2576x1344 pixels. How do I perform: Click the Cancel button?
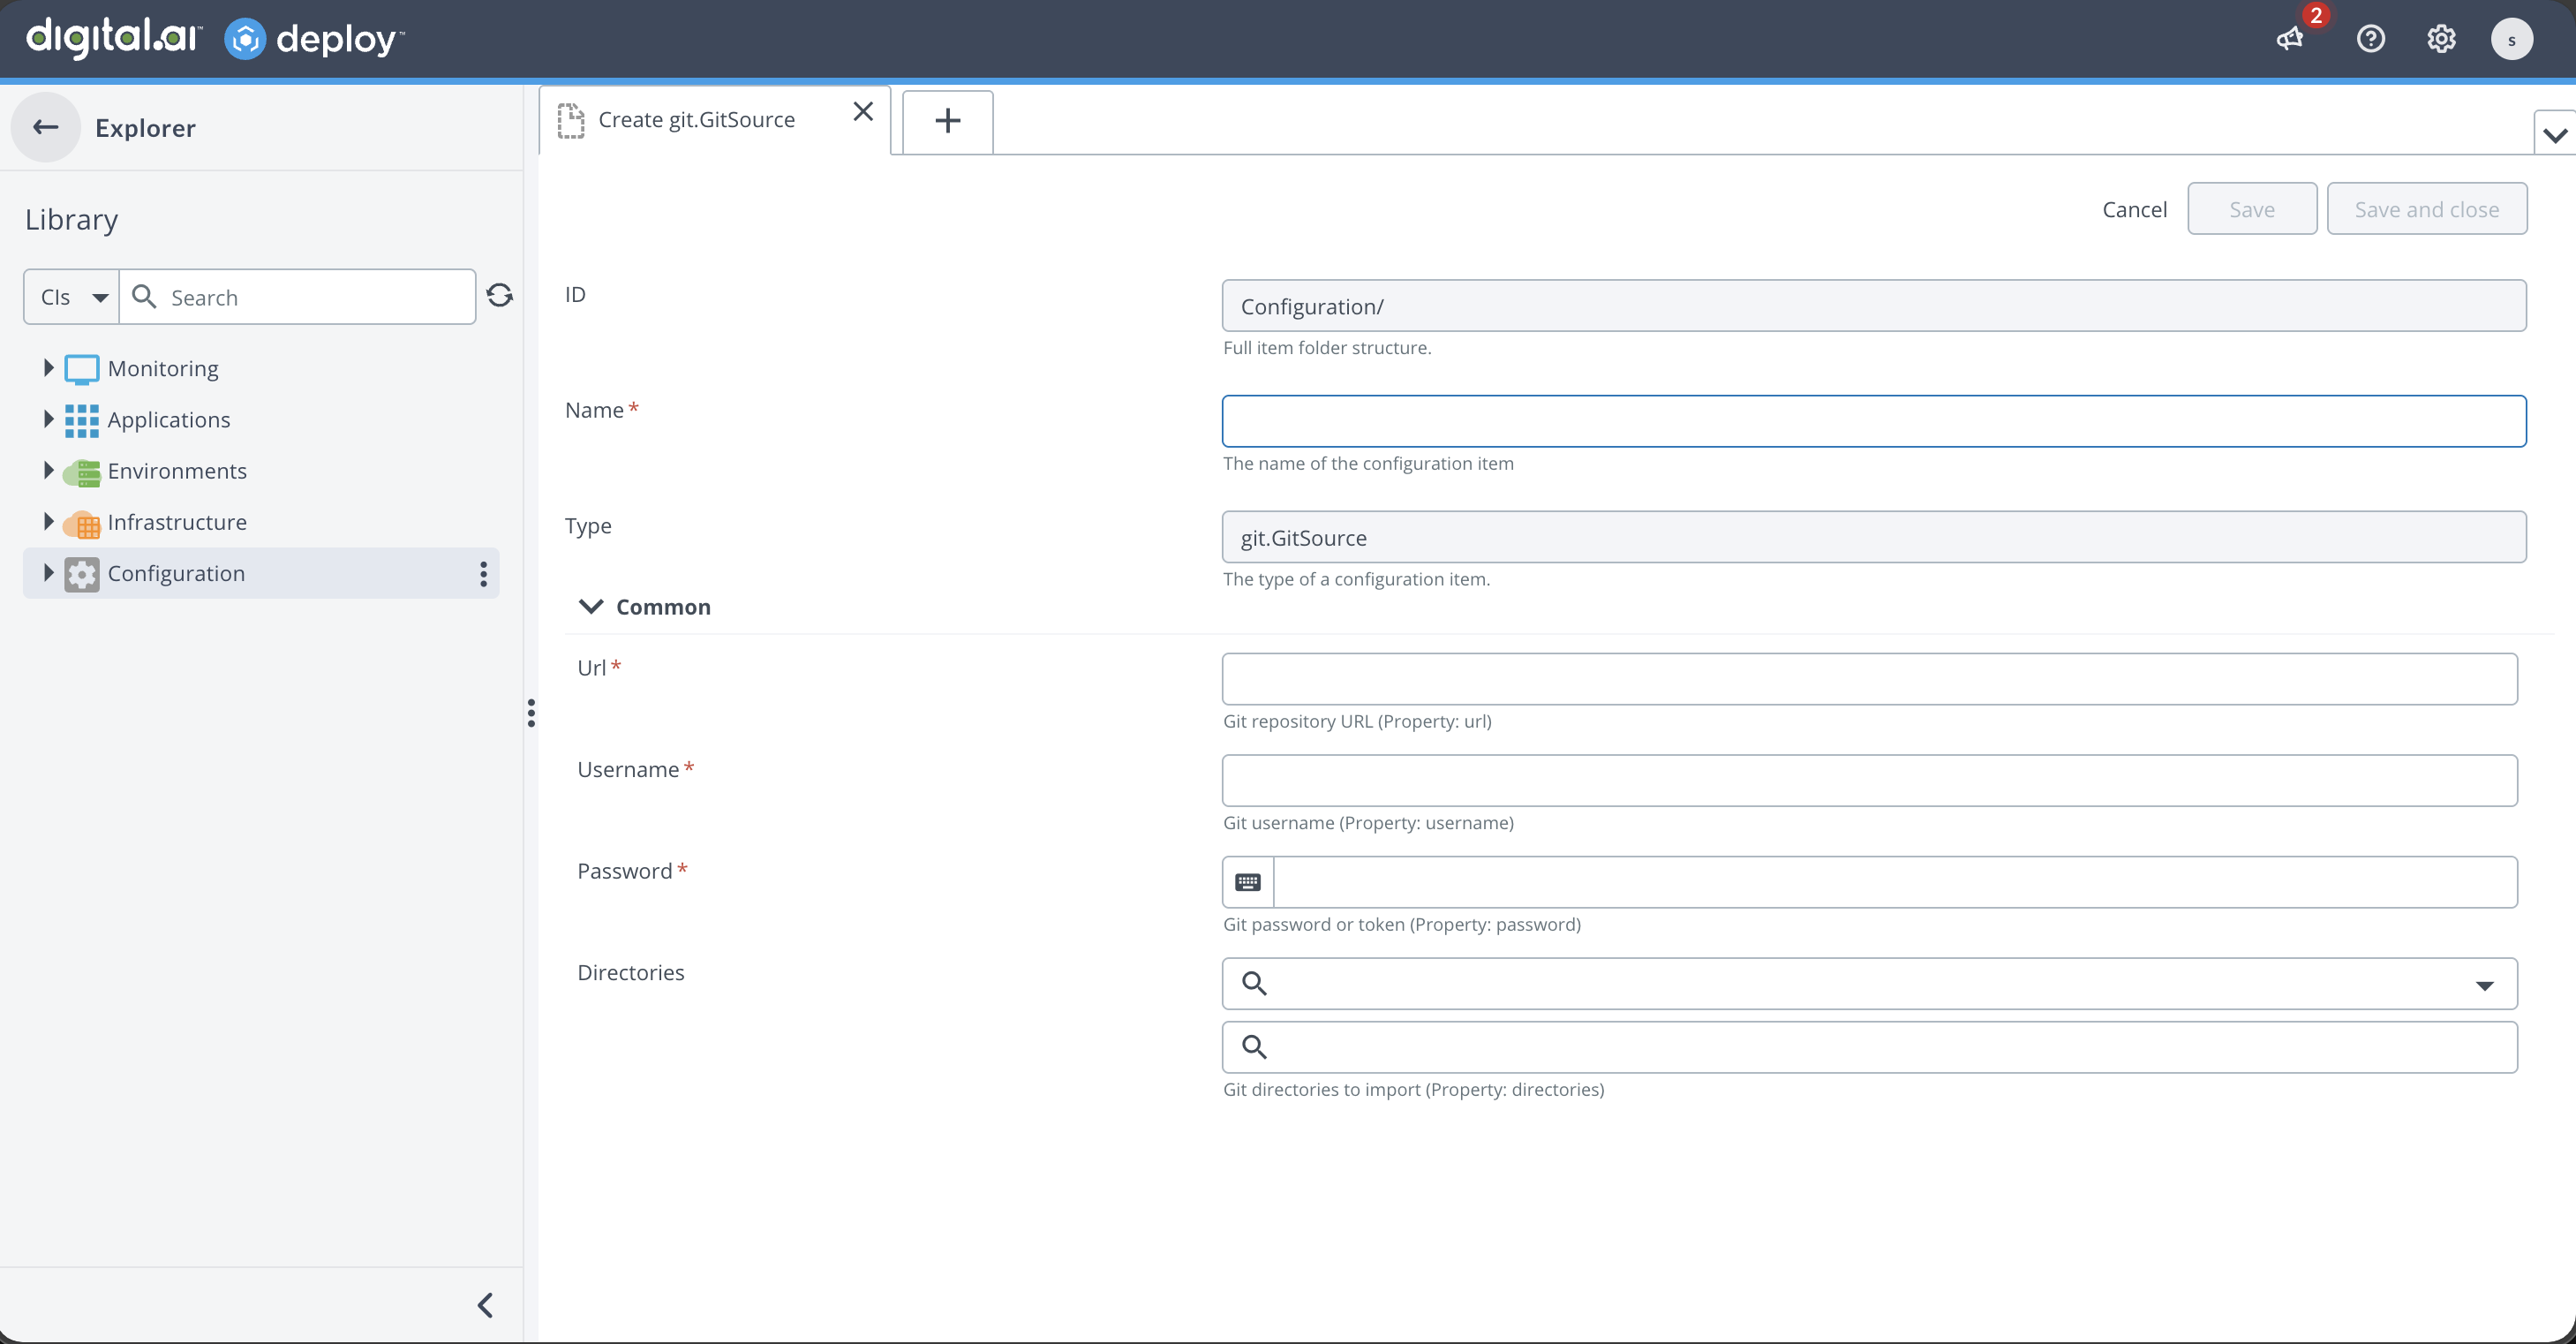click(x=2134, y=209)
